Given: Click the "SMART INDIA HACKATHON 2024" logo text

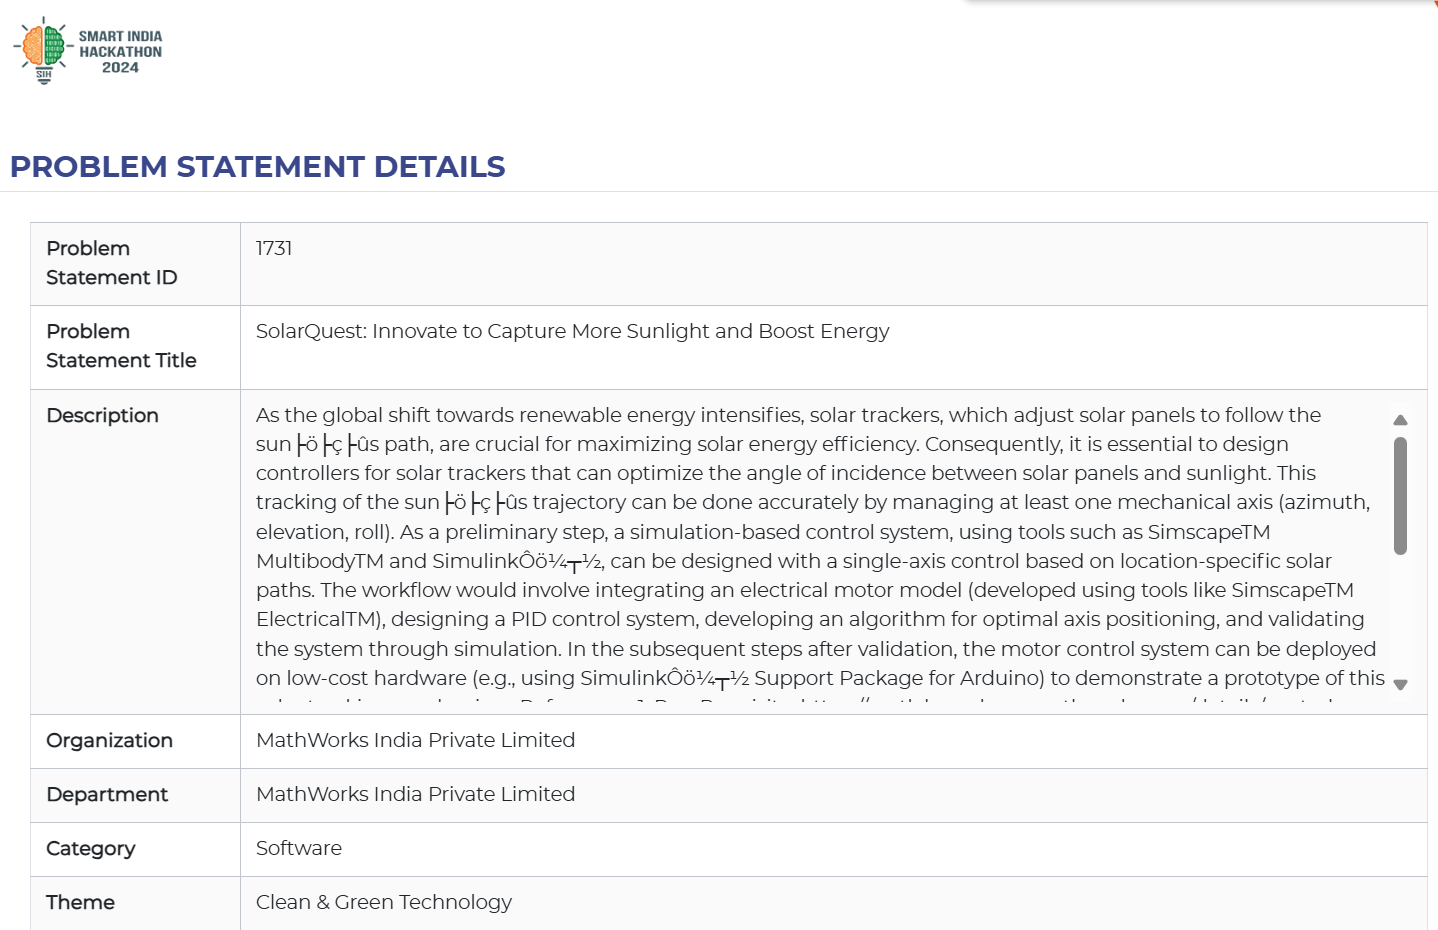Looking at the screenshot, I should click(x=120, y=52).
